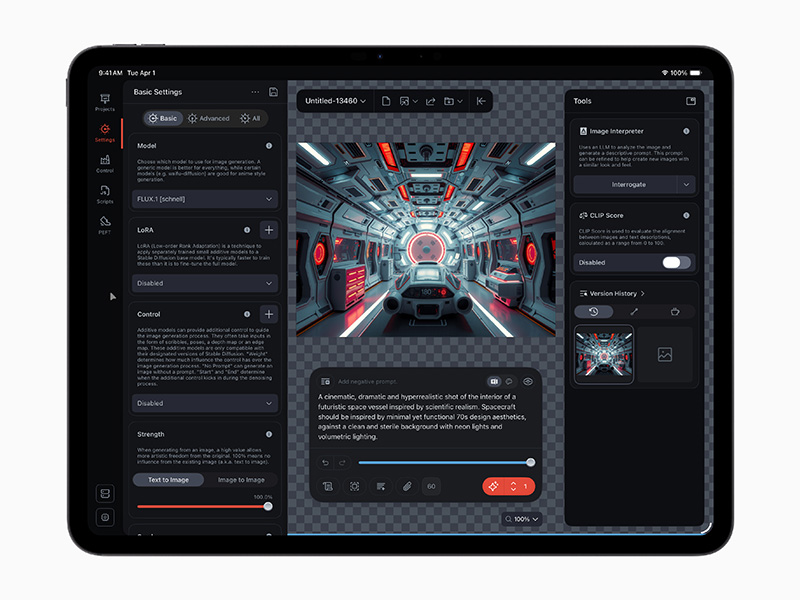Open the Scripts sidebar section
800x600 pixels.
point(105,193)
